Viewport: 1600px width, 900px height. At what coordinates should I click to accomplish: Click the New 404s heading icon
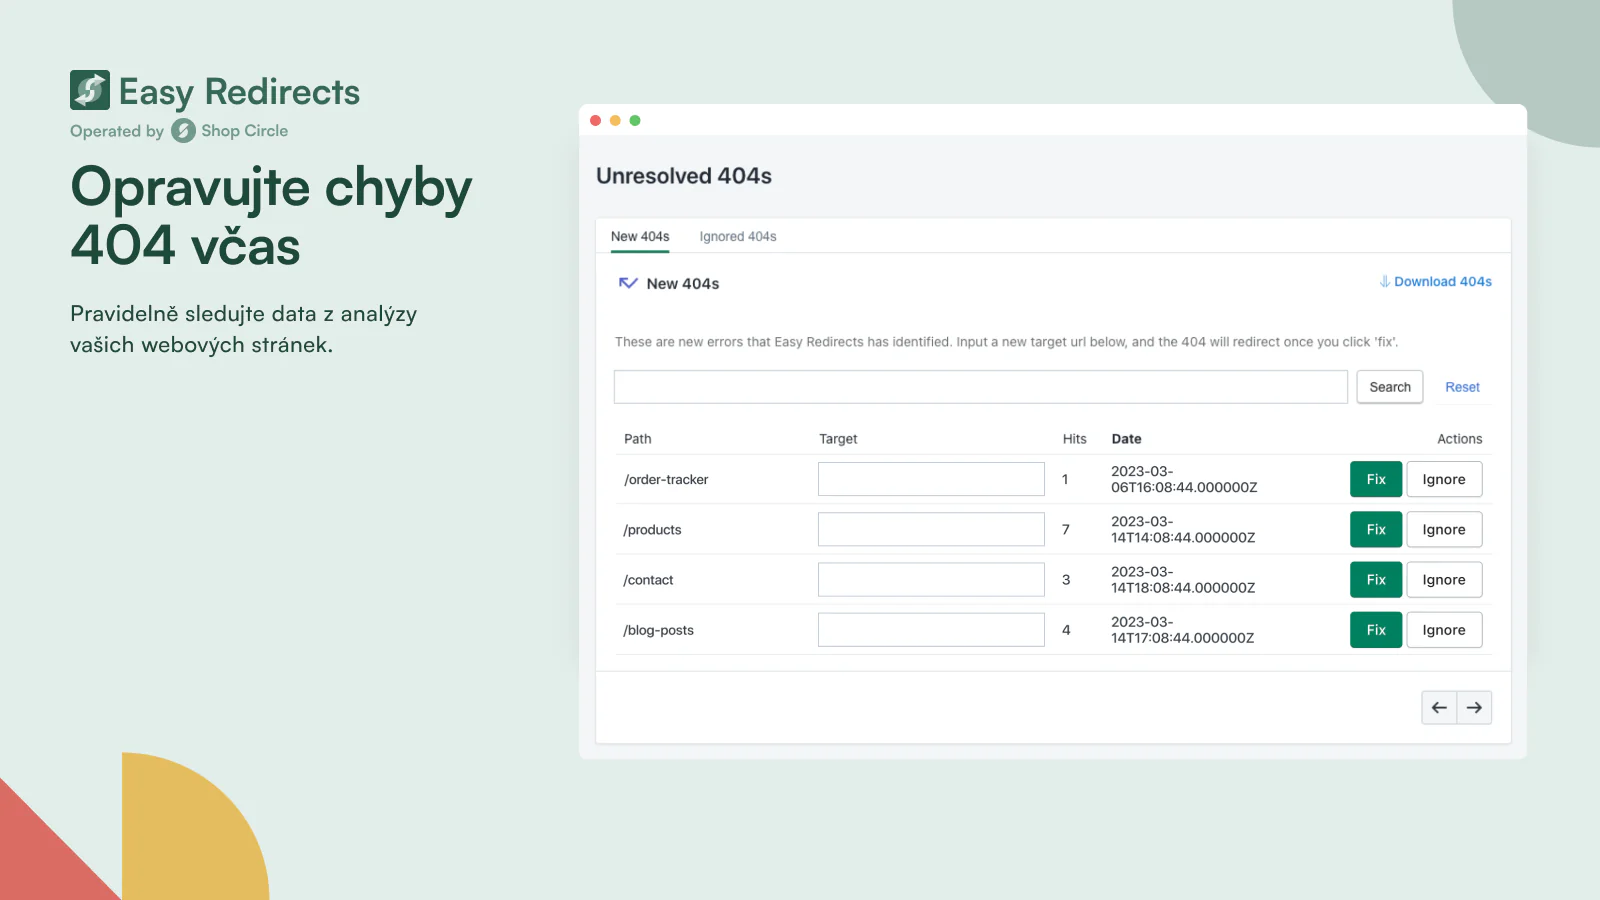point(628,283)
